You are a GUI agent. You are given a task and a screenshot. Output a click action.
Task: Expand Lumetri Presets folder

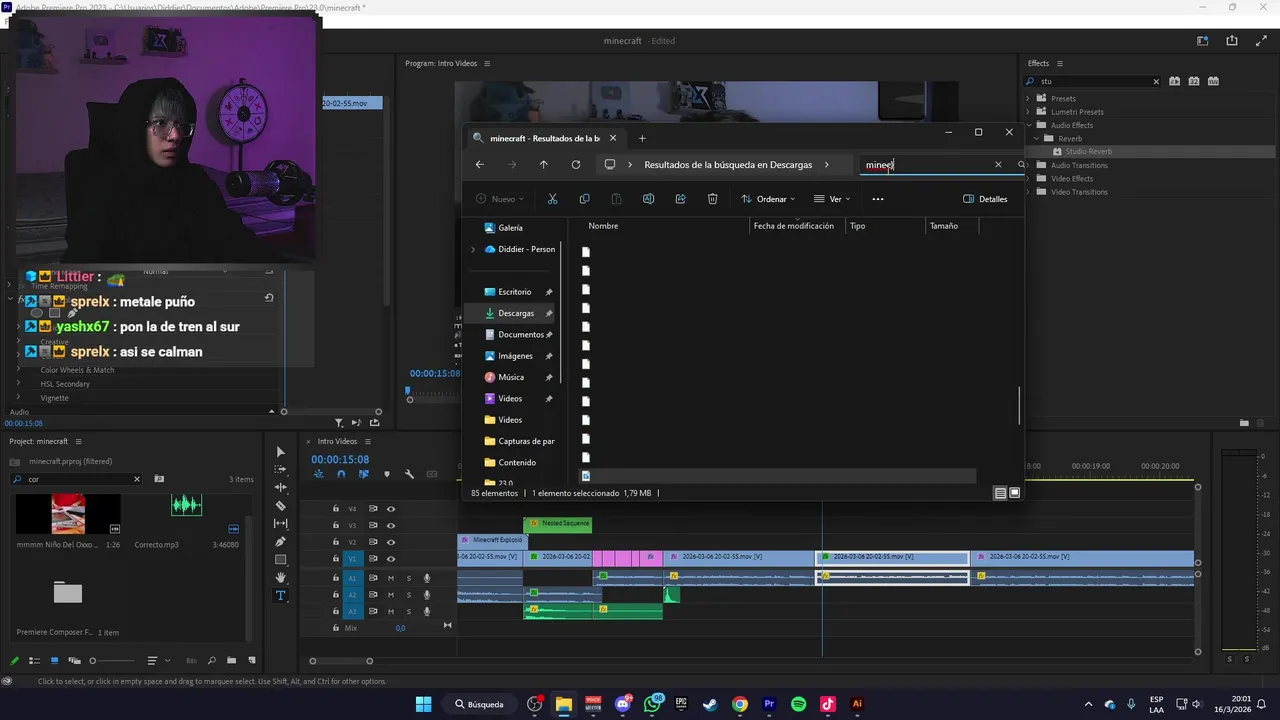[x=1028, y=112]
